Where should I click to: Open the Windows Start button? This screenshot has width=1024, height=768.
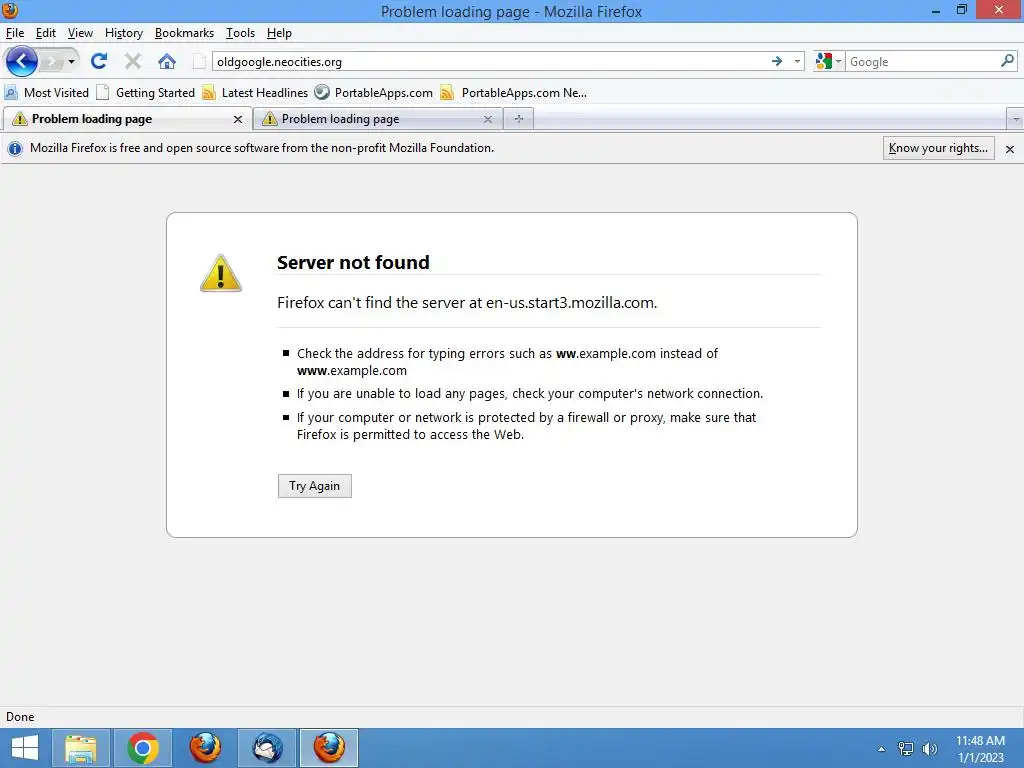click(x=25, y=748)
